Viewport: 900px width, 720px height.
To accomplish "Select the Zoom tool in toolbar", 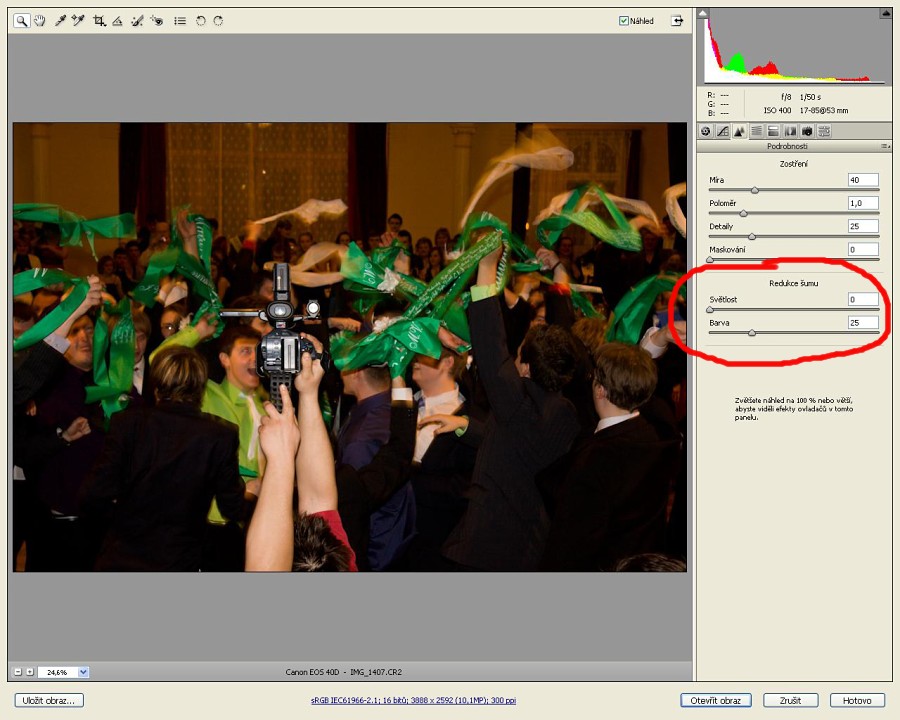I will (x=21, y=20).
